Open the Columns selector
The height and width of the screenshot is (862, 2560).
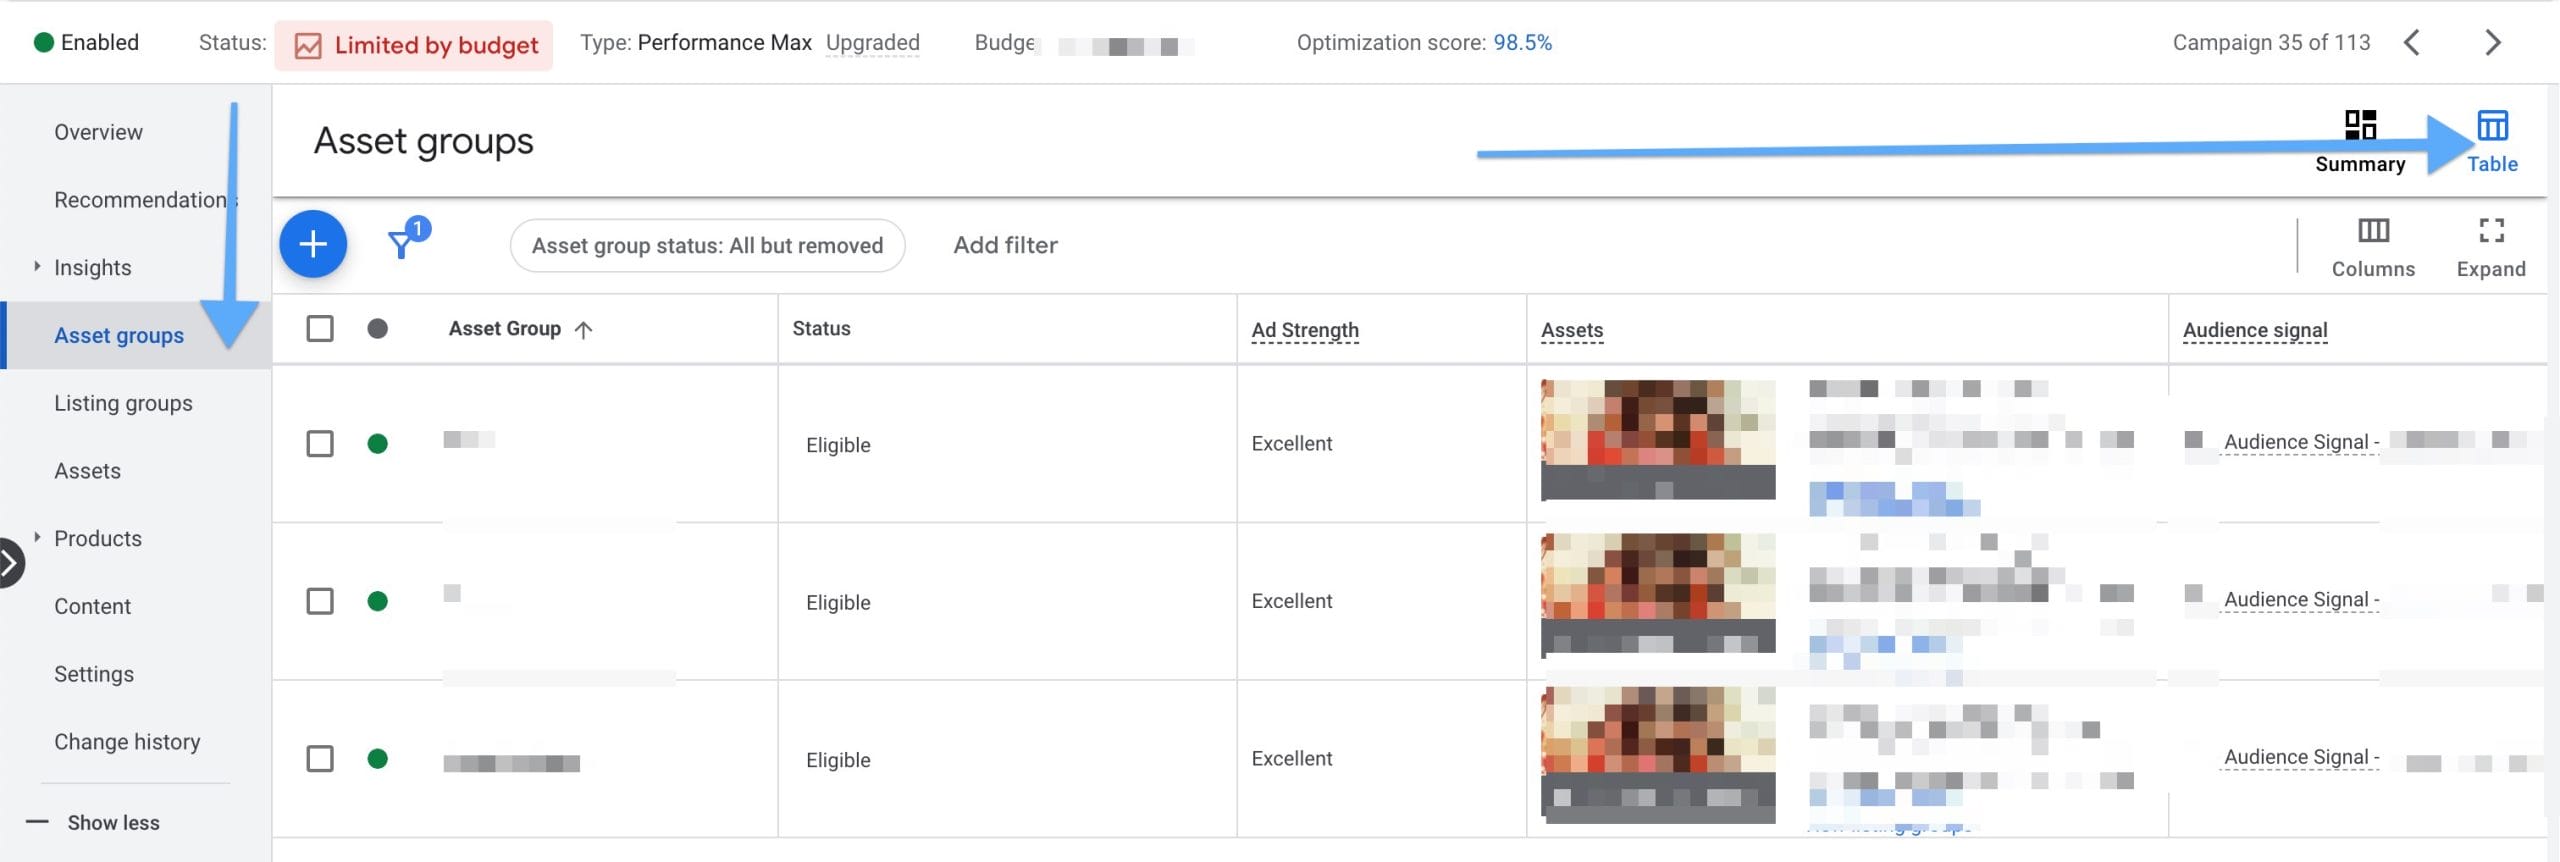coord(2372,246)
